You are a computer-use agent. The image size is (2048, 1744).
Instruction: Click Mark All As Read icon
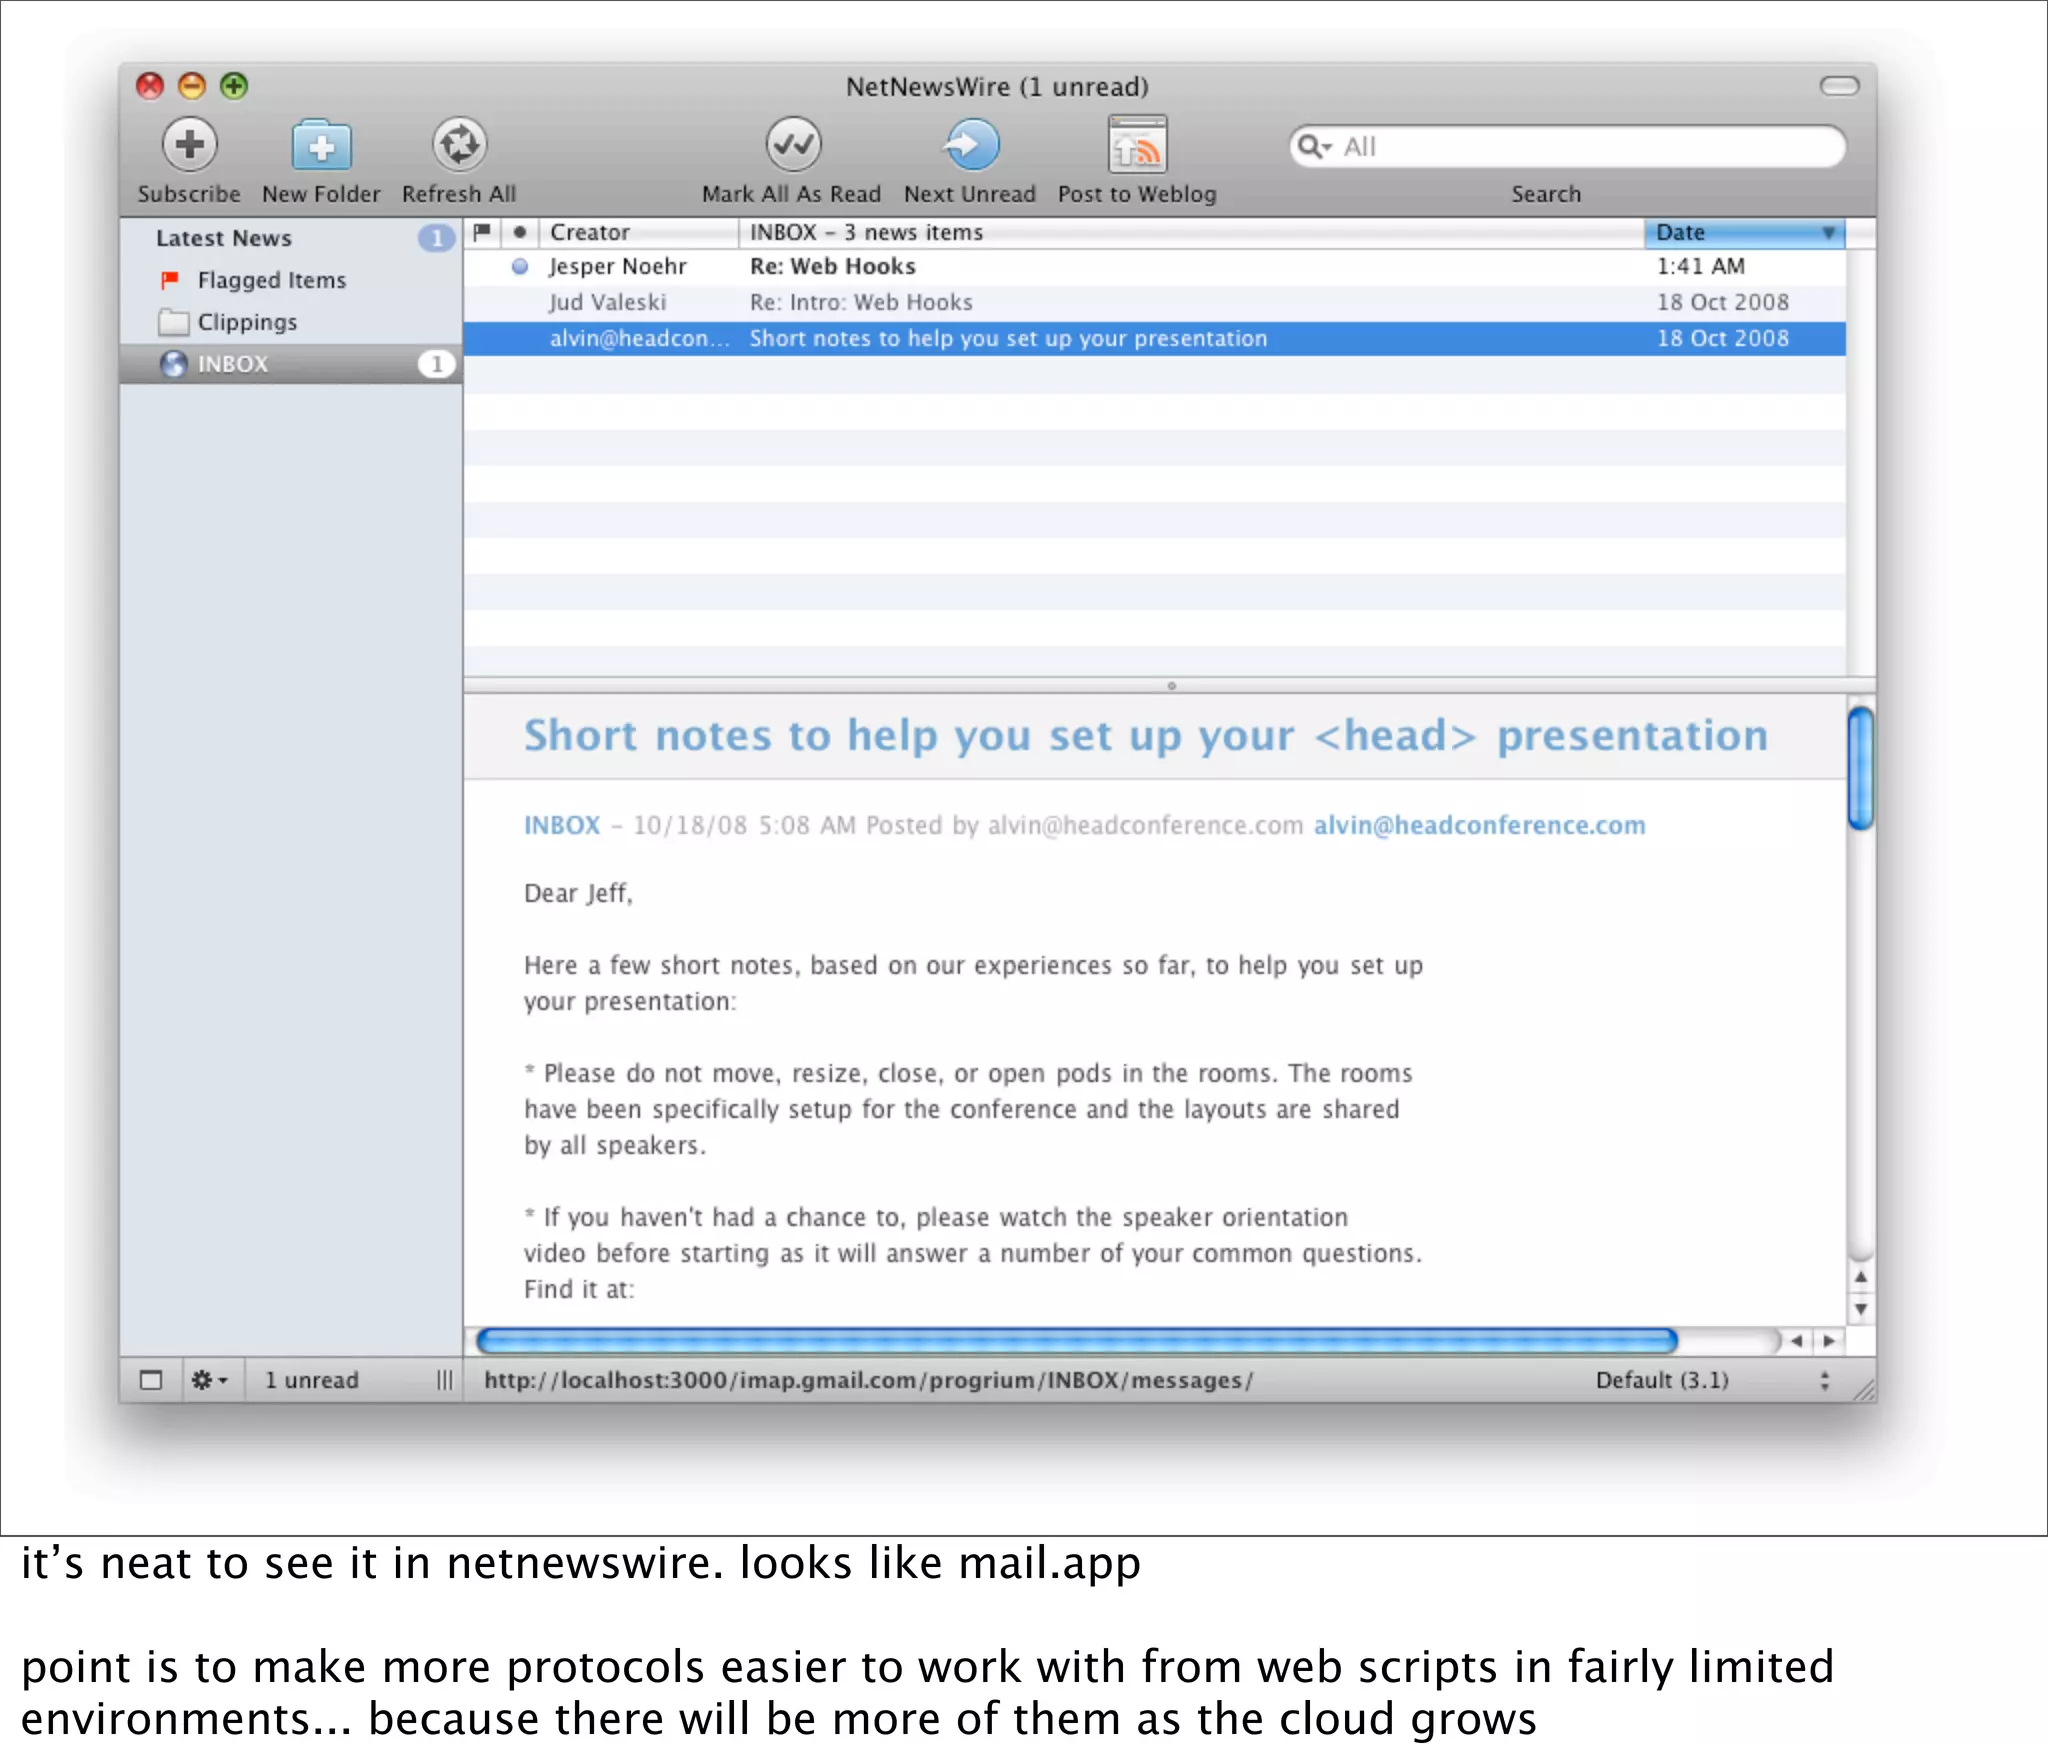coord(792,145)
